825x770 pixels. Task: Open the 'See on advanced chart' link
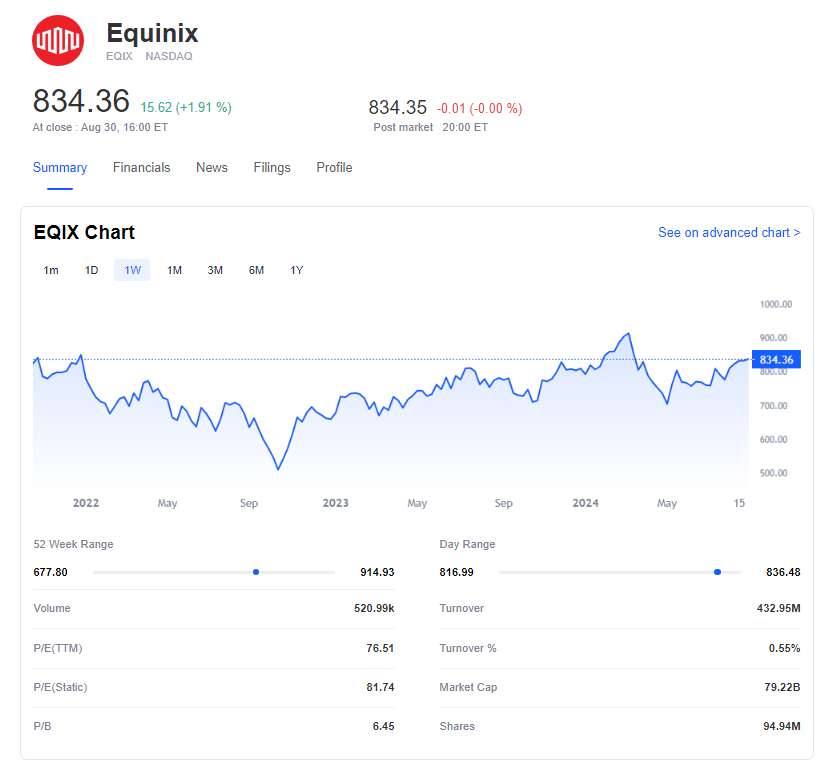[728, 232]
